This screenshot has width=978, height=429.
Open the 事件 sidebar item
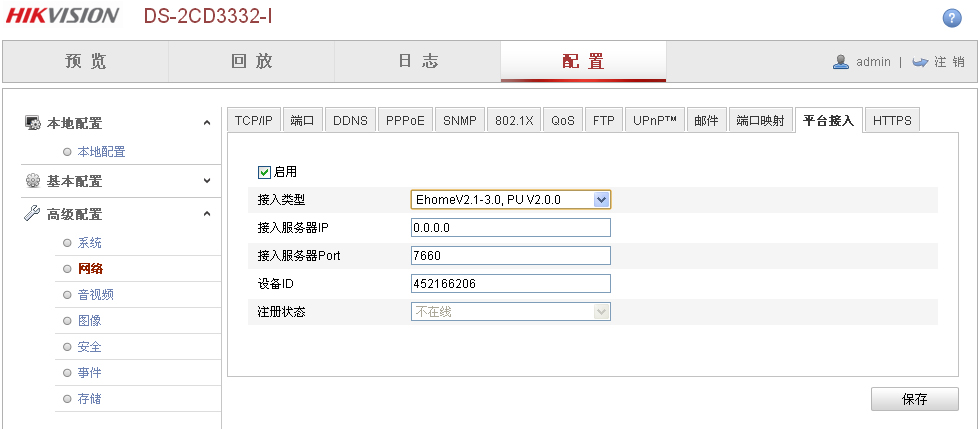pos(89,373)
